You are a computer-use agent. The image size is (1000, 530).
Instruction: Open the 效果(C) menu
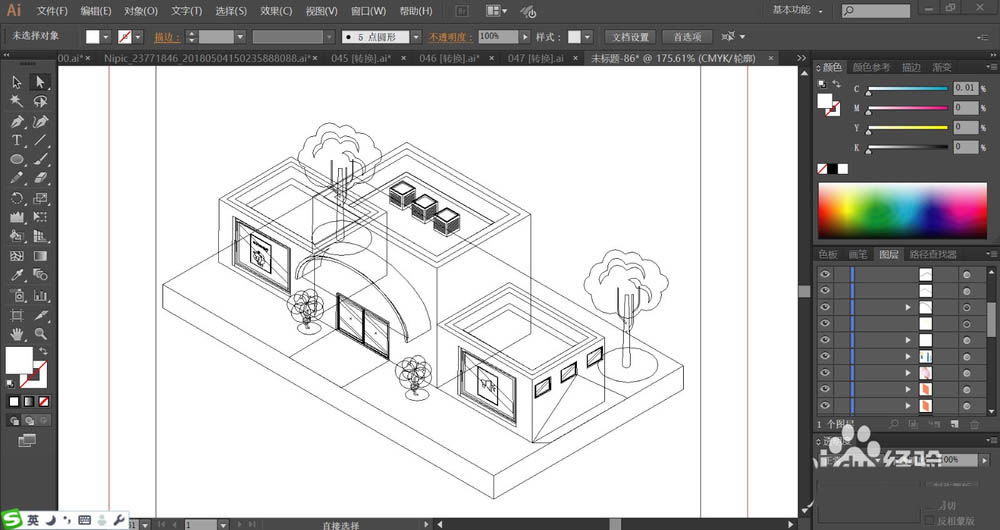tap(276, 11)
